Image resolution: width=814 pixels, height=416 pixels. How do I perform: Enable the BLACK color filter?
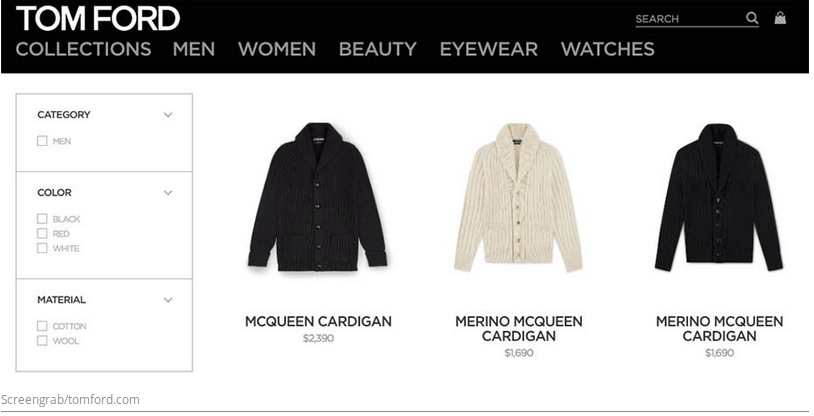point(42,219)
